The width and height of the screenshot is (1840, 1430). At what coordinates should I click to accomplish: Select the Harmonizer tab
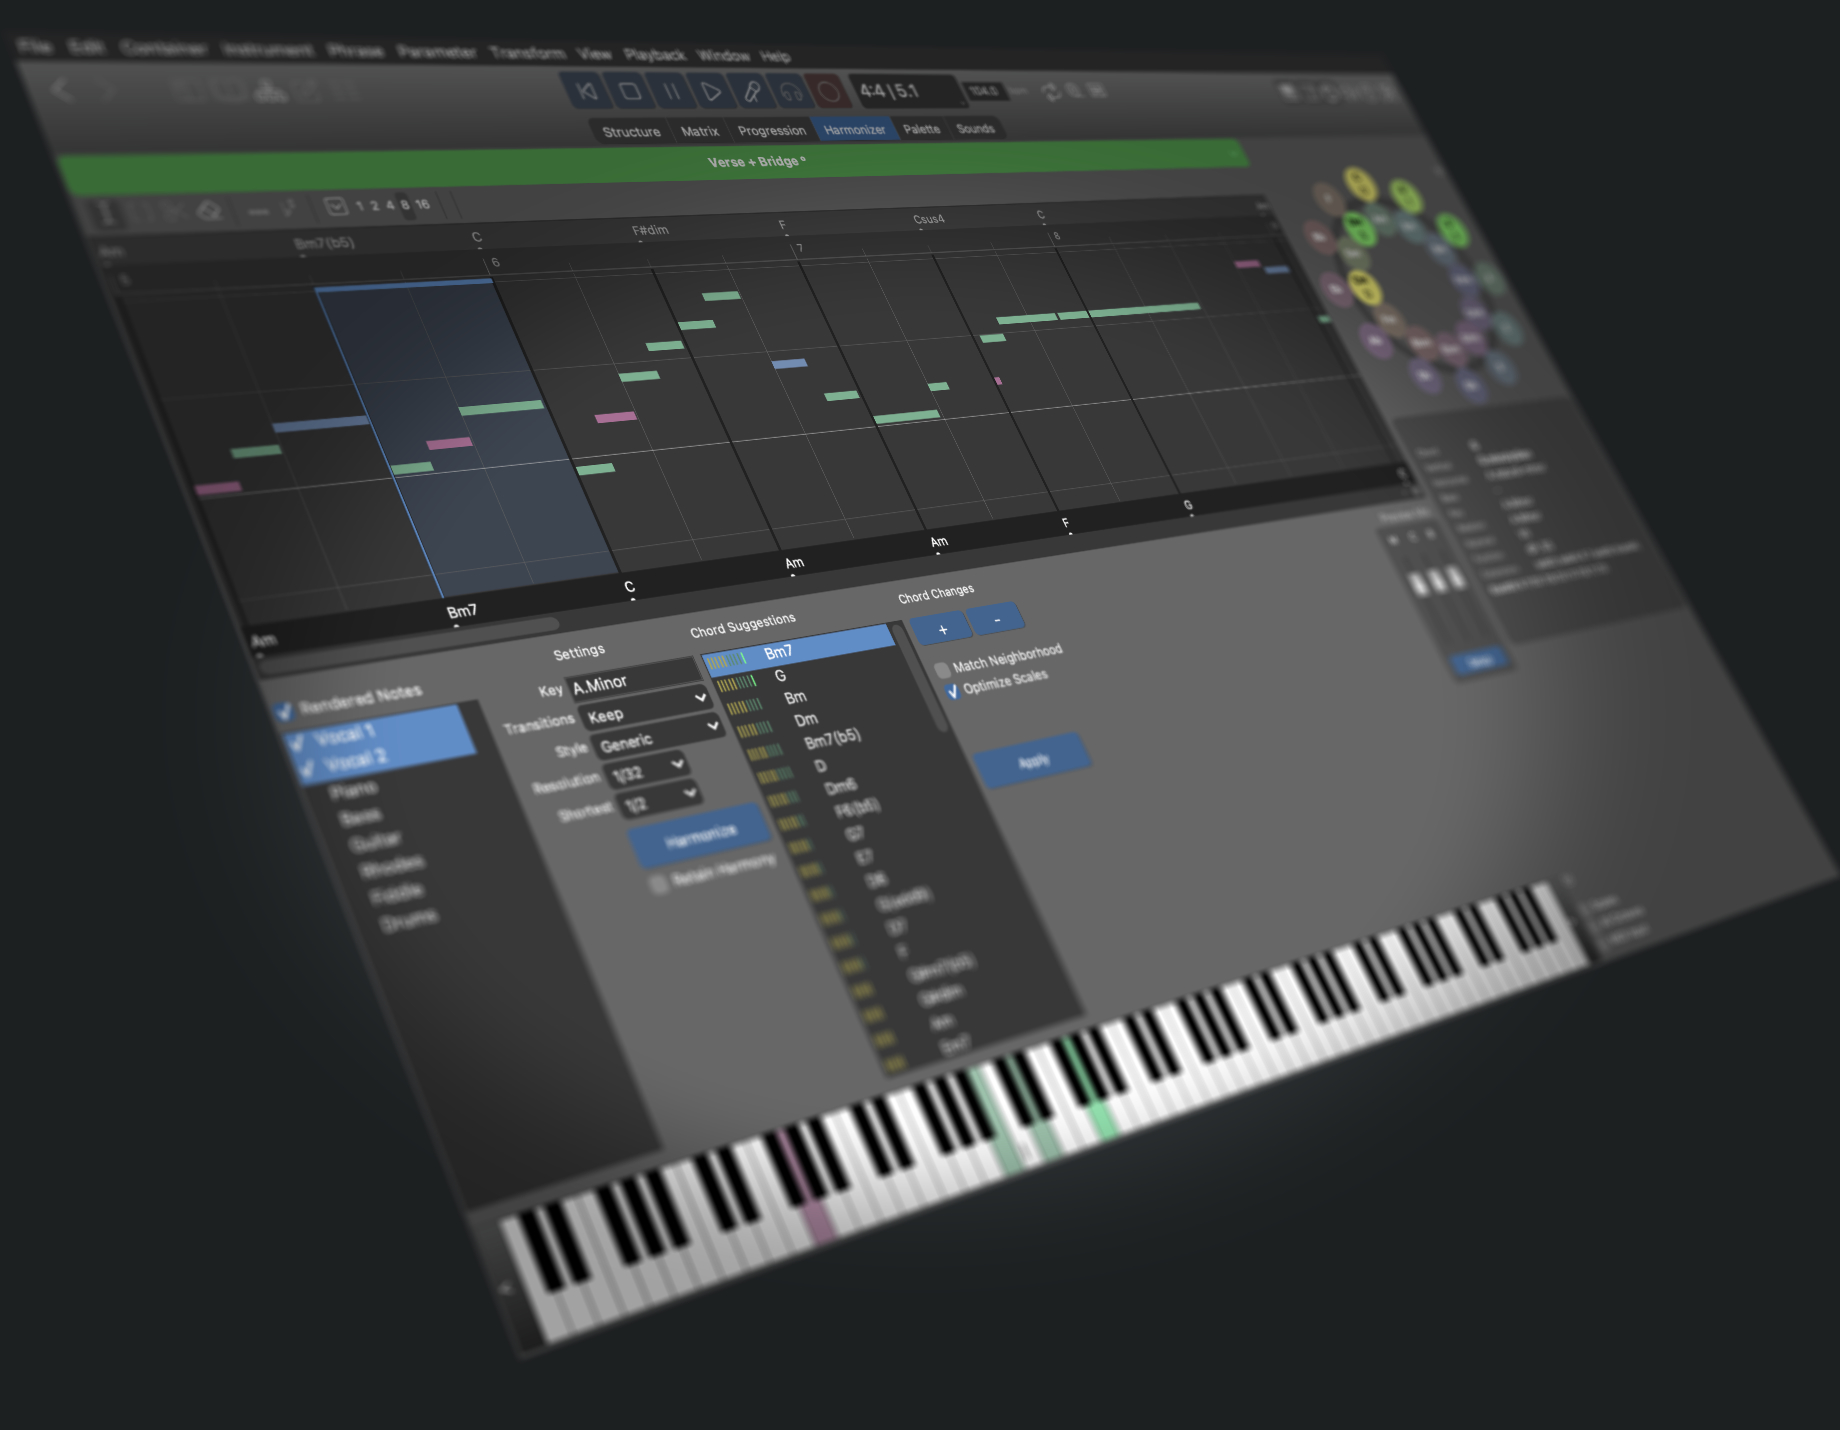click(x=855, y=129)
